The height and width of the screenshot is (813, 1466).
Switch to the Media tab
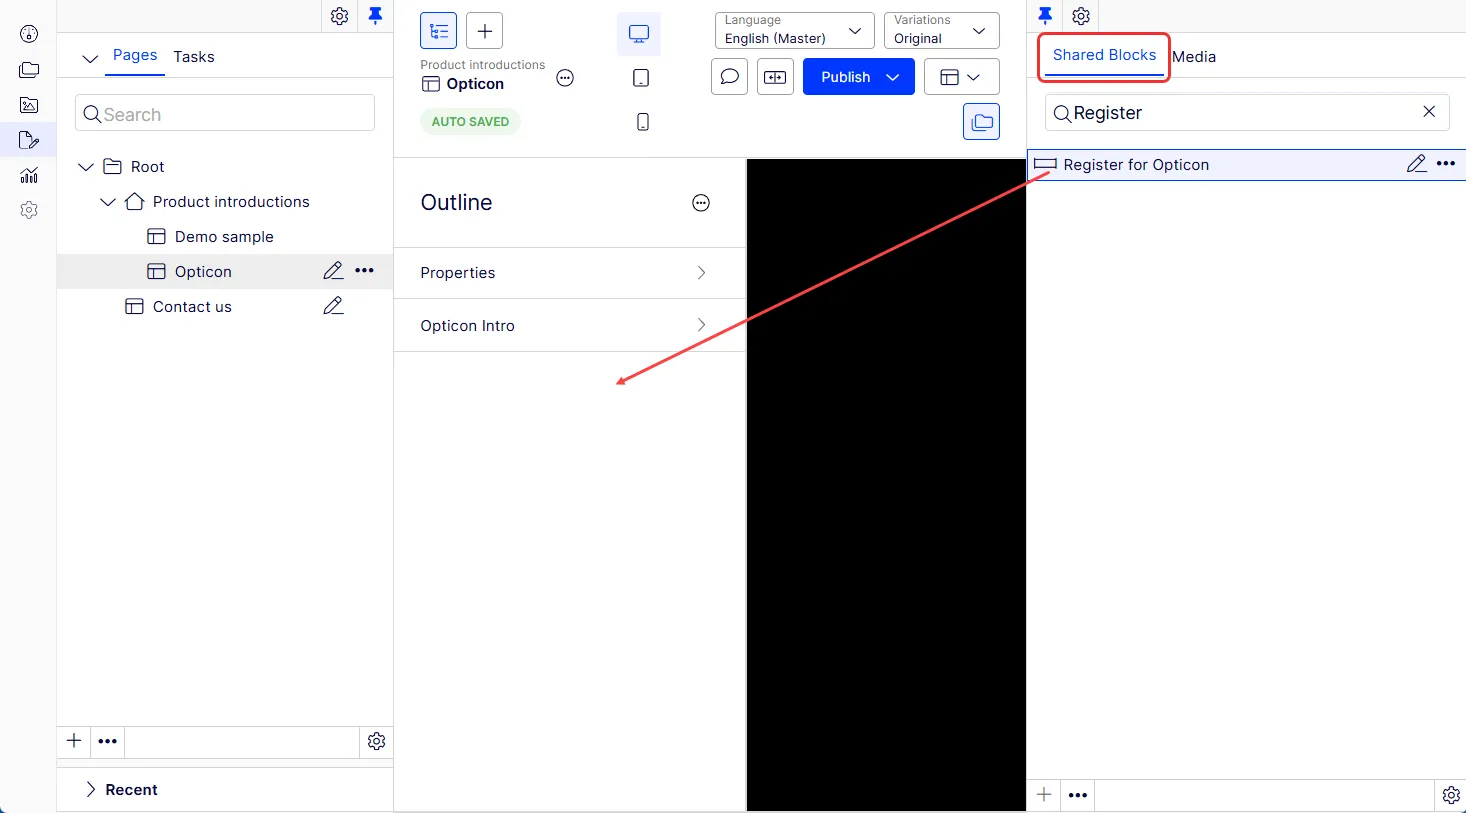tap(1194, 57)
